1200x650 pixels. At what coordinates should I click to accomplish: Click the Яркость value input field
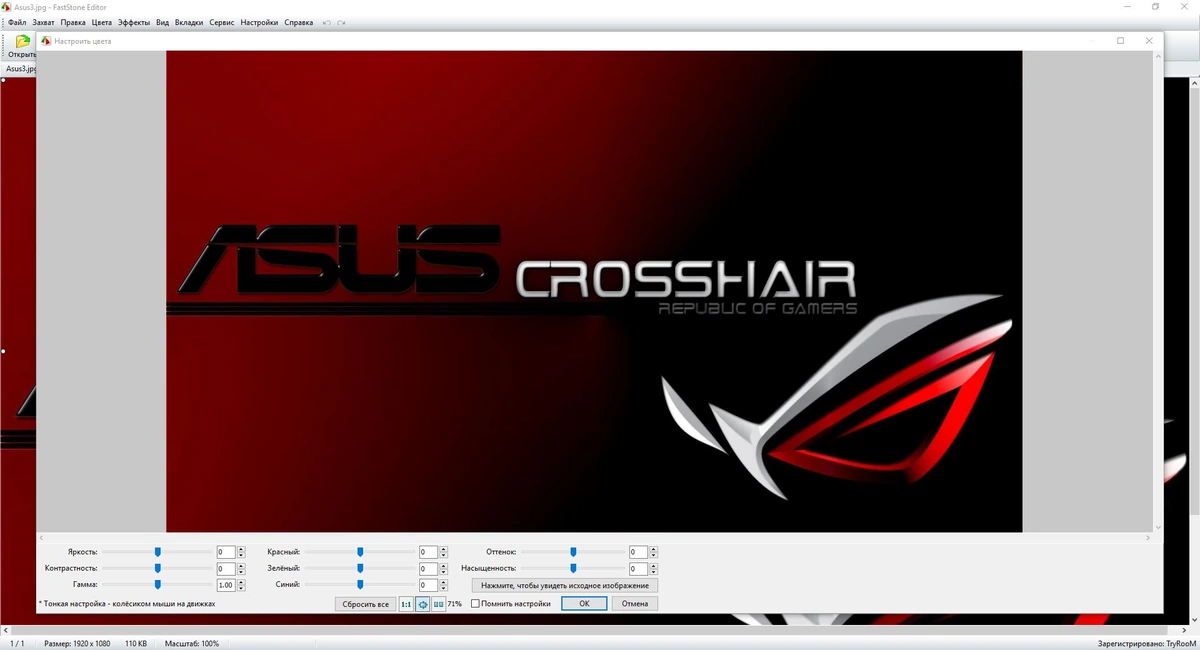click(226, 552)
